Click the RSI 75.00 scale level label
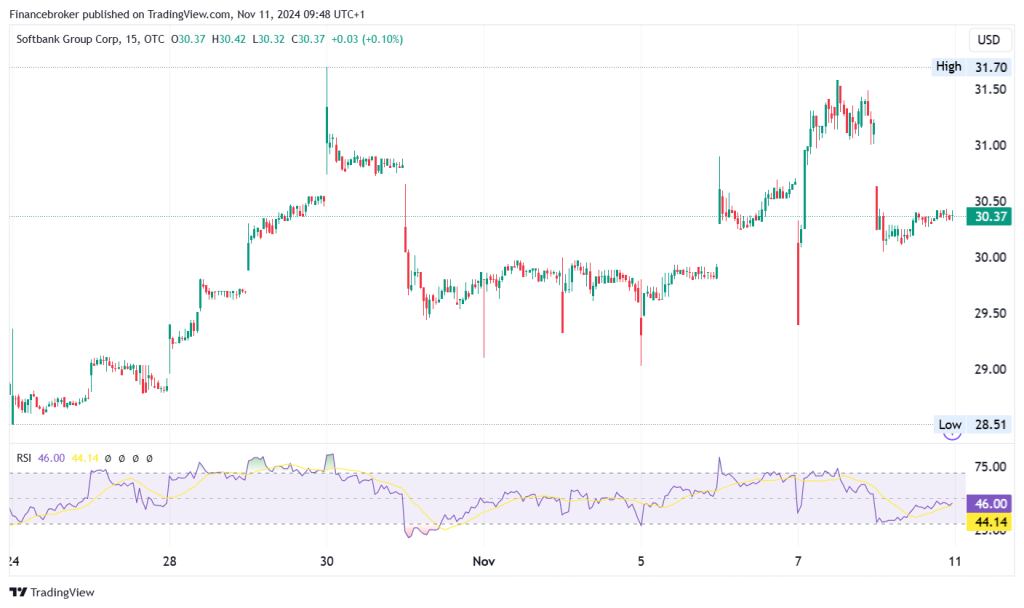Screen dimensions: 1024x608 990,466
